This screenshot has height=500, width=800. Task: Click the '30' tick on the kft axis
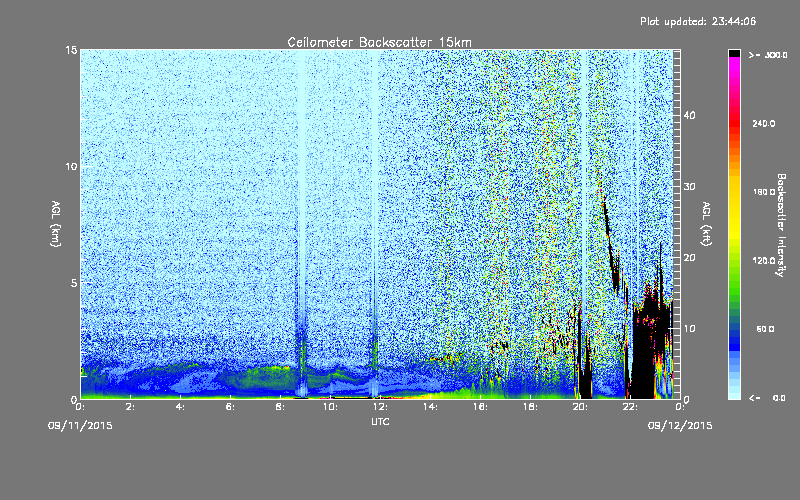689,186
